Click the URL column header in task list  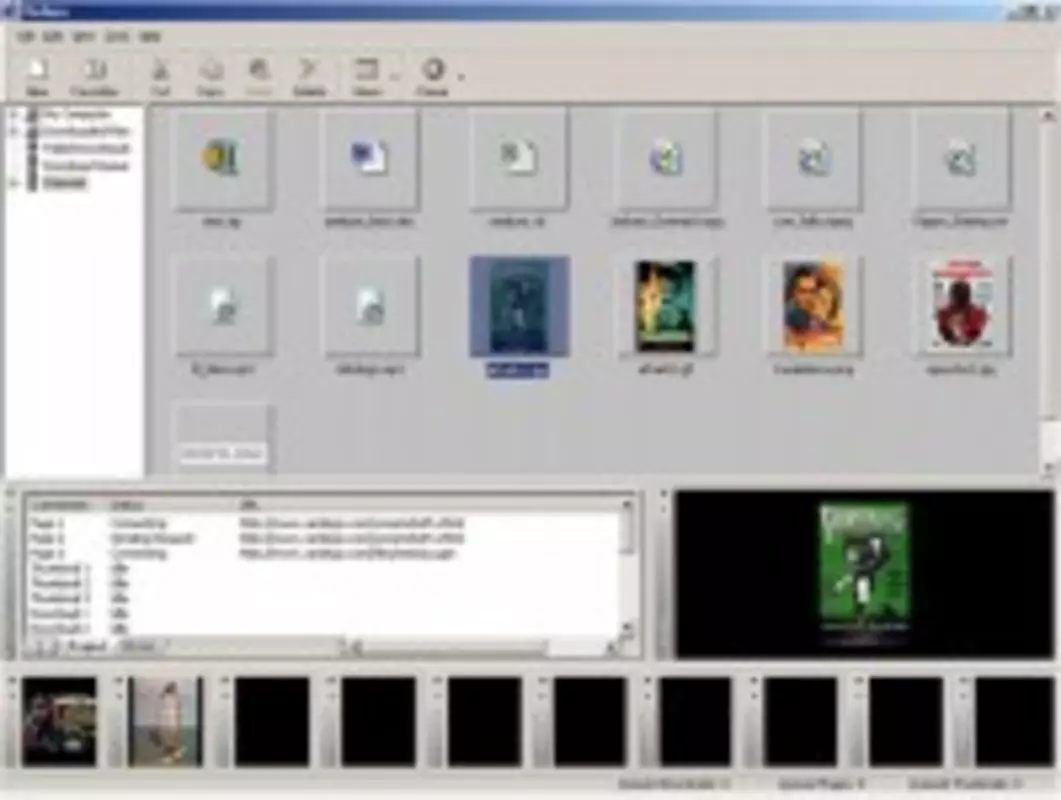pyautogui.click(x=428, y=505)
